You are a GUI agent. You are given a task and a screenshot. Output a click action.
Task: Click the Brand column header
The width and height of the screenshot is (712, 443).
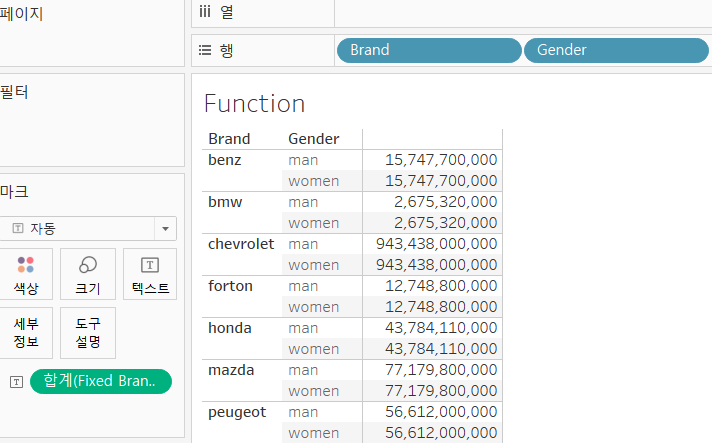pyautogui.click(x=229, y=139)
